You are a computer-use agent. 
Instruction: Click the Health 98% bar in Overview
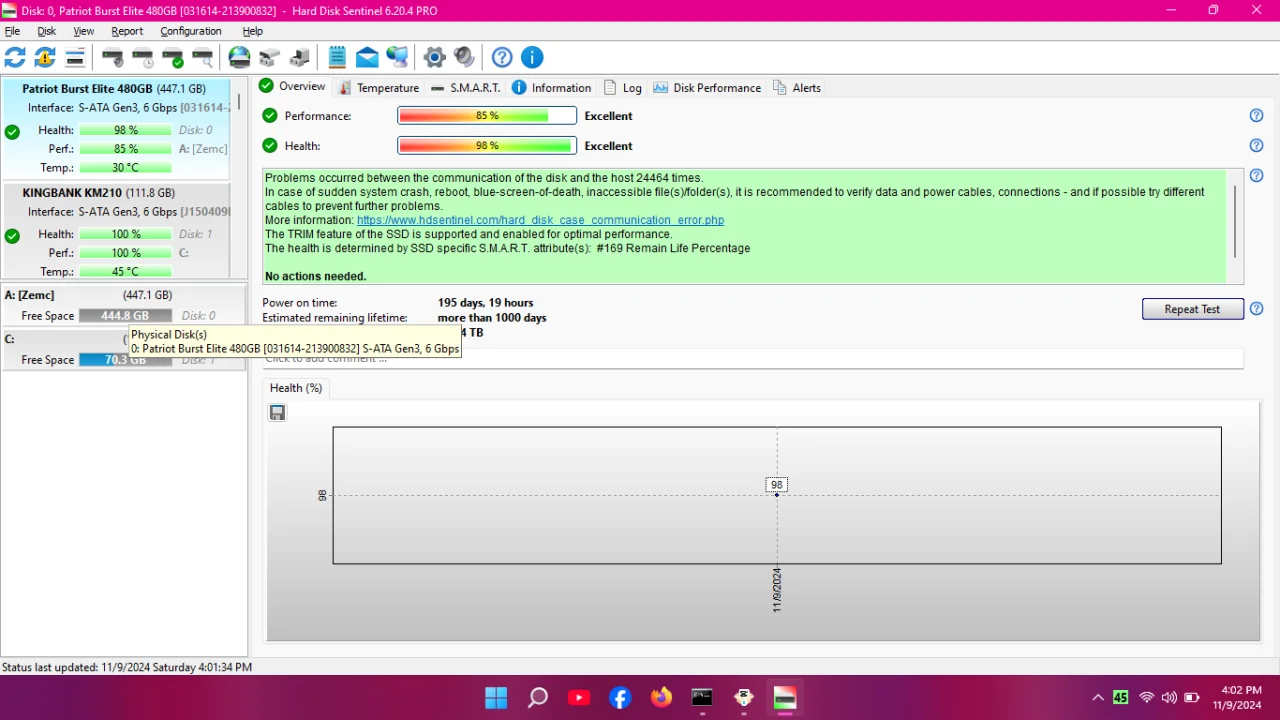pos(487,146)
